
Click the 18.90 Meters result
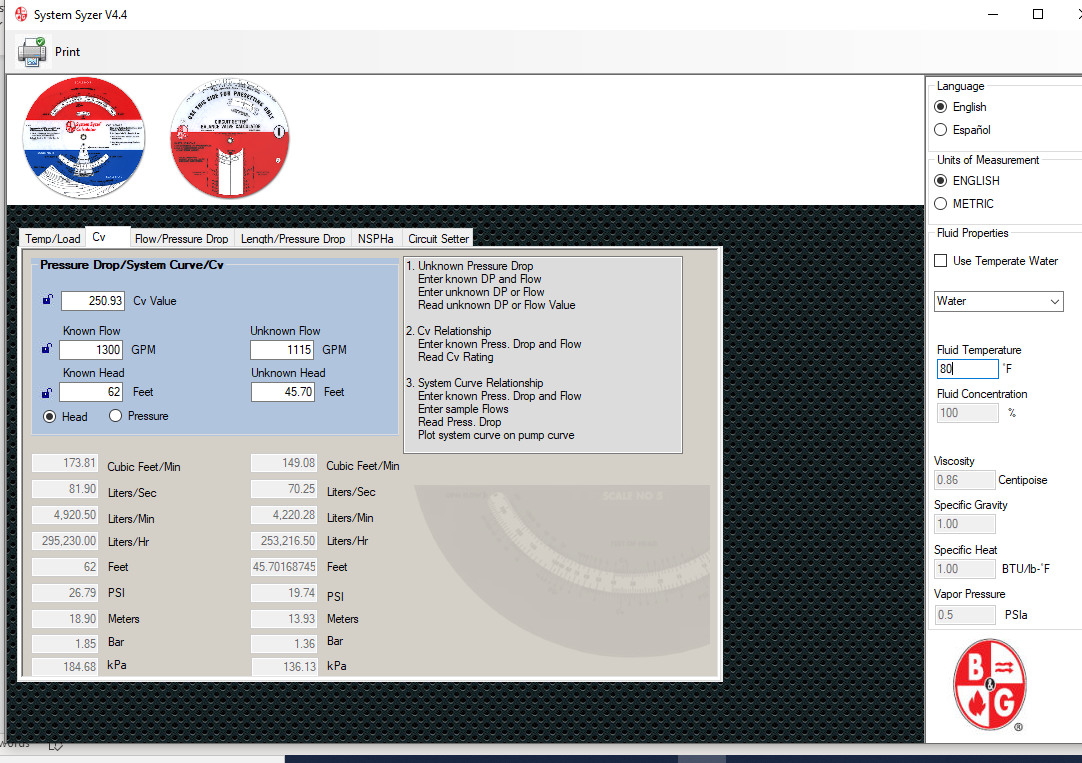tap(65, 619)
